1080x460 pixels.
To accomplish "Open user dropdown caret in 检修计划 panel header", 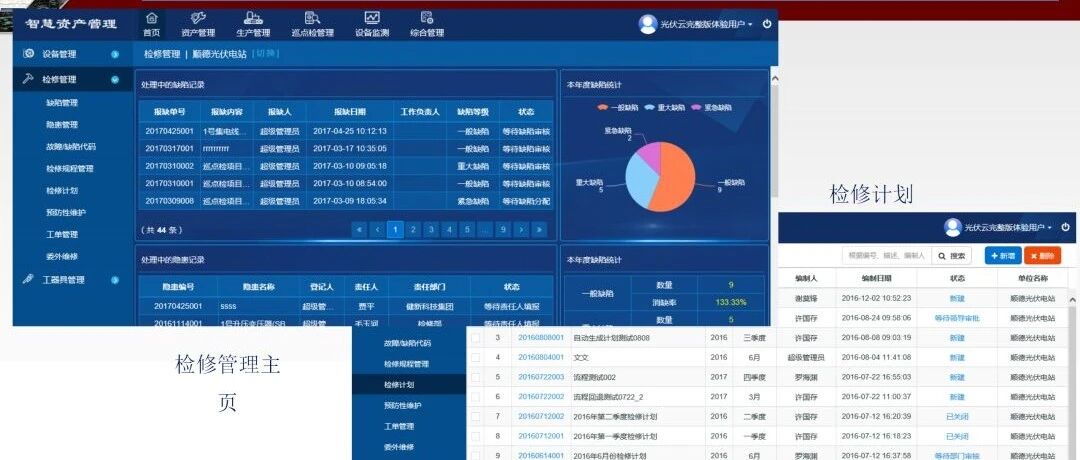I will [x=1050, y=228].
